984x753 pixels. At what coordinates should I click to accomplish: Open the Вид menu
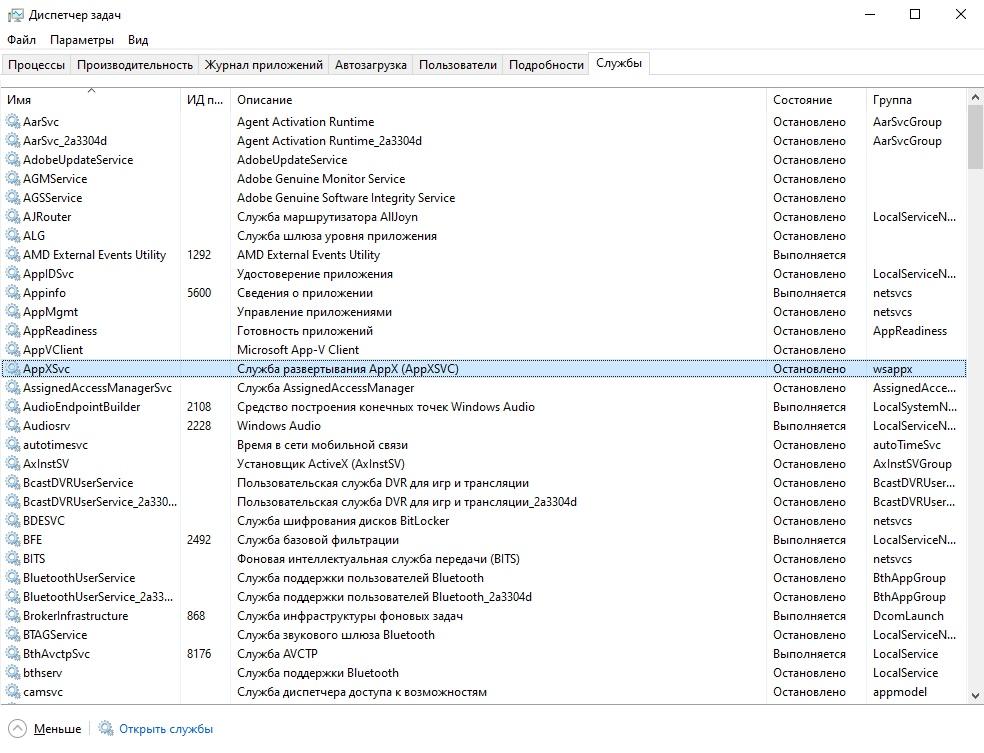[138, 40]
